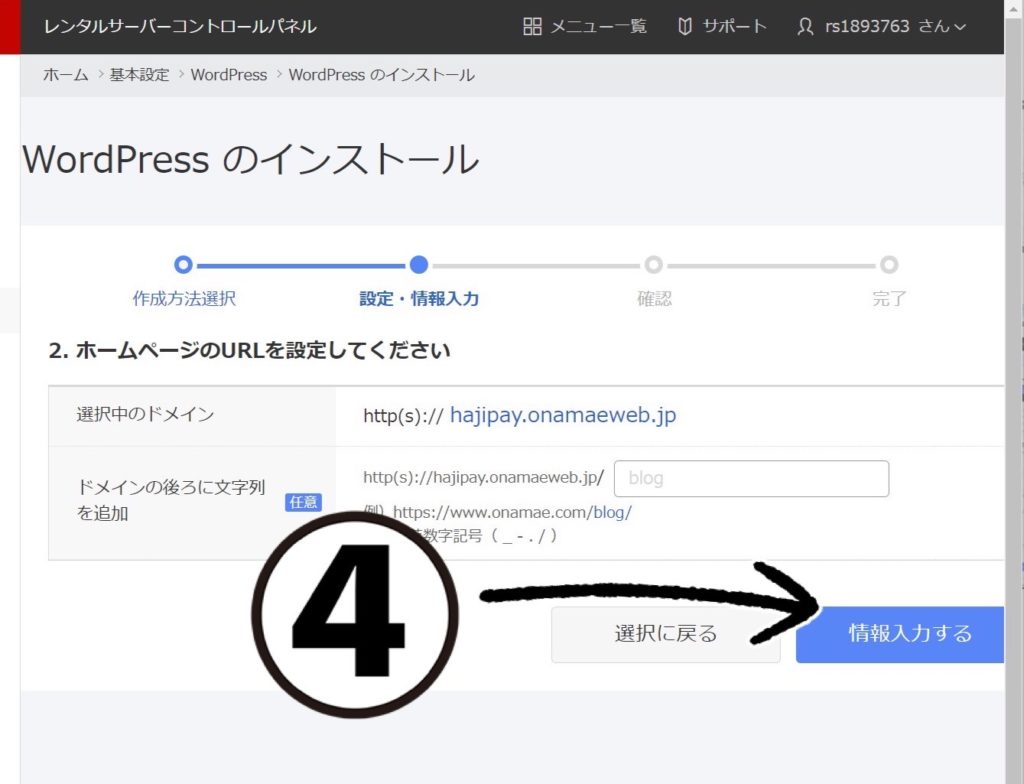Click the 作成方法選択 step circle

[183, 265]
